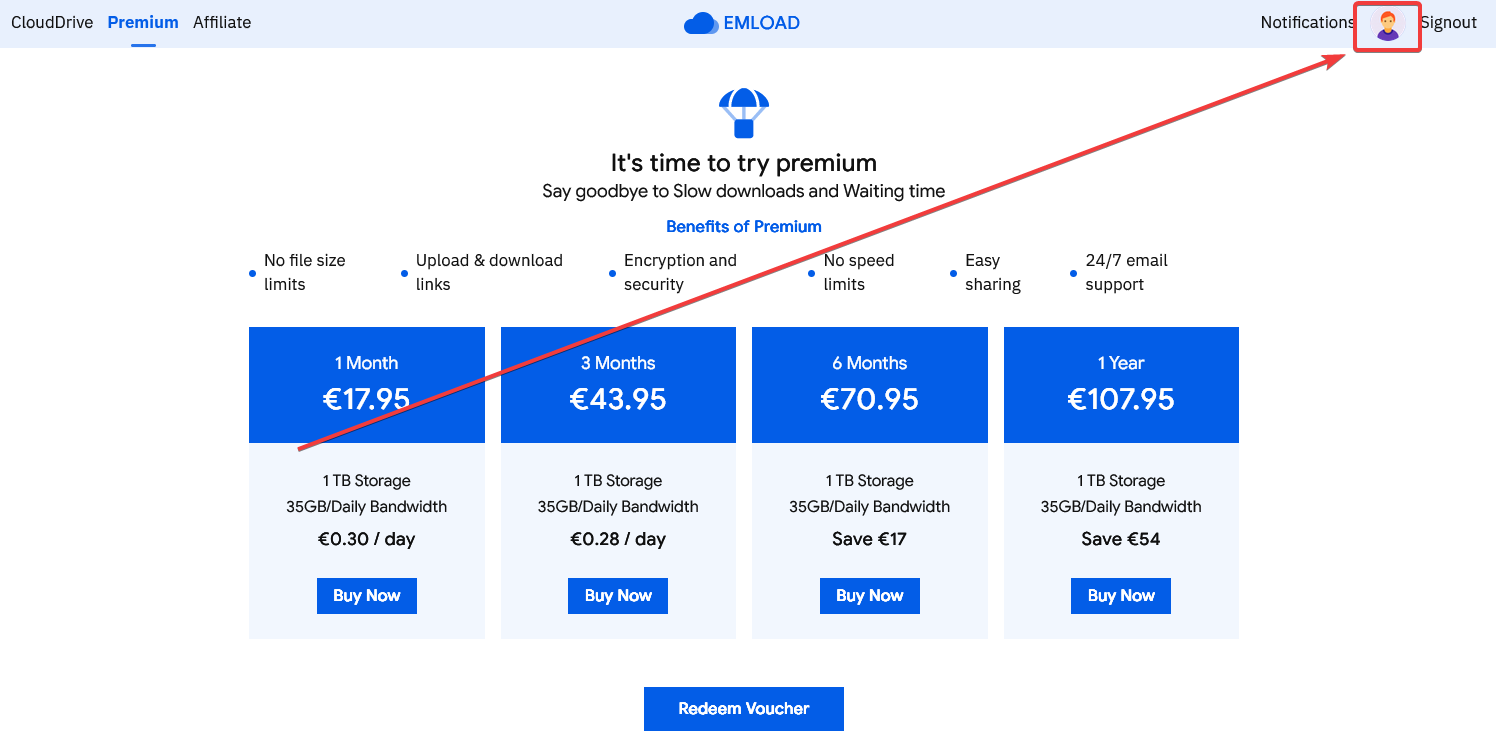Click the parachute premium icon
1496x744 pixels.
pos(744,112)
